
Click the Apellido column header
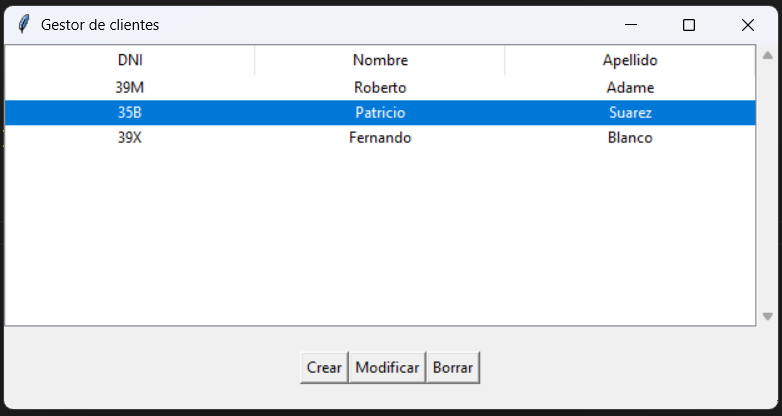[x=630, y=60]
